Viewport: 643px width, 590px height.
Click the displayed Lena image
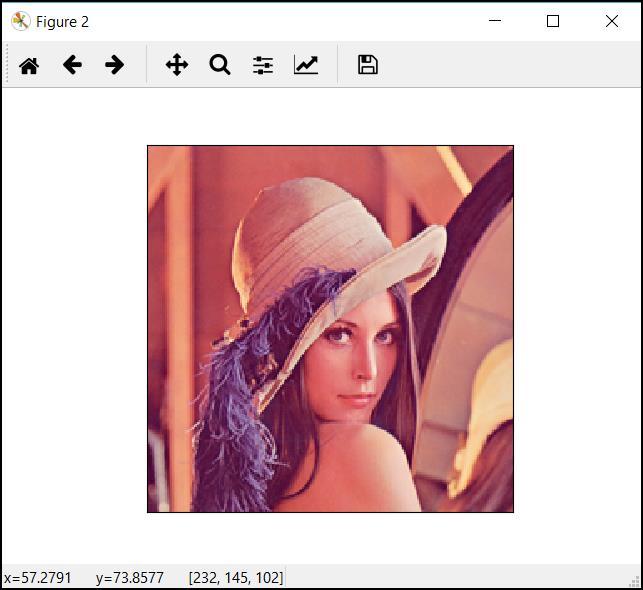click(x=331, y=329)
